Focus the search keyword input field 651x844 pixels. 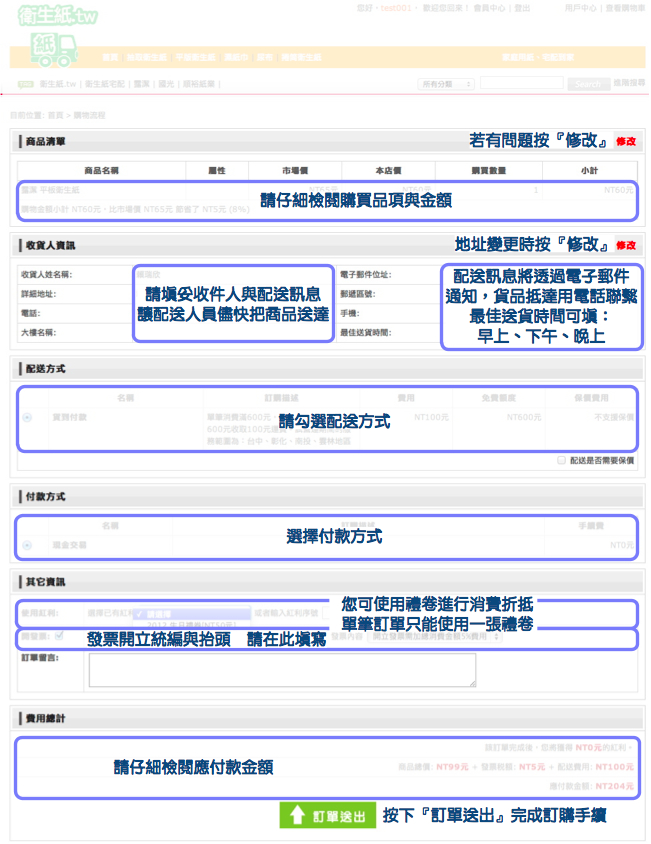(521, 83)
